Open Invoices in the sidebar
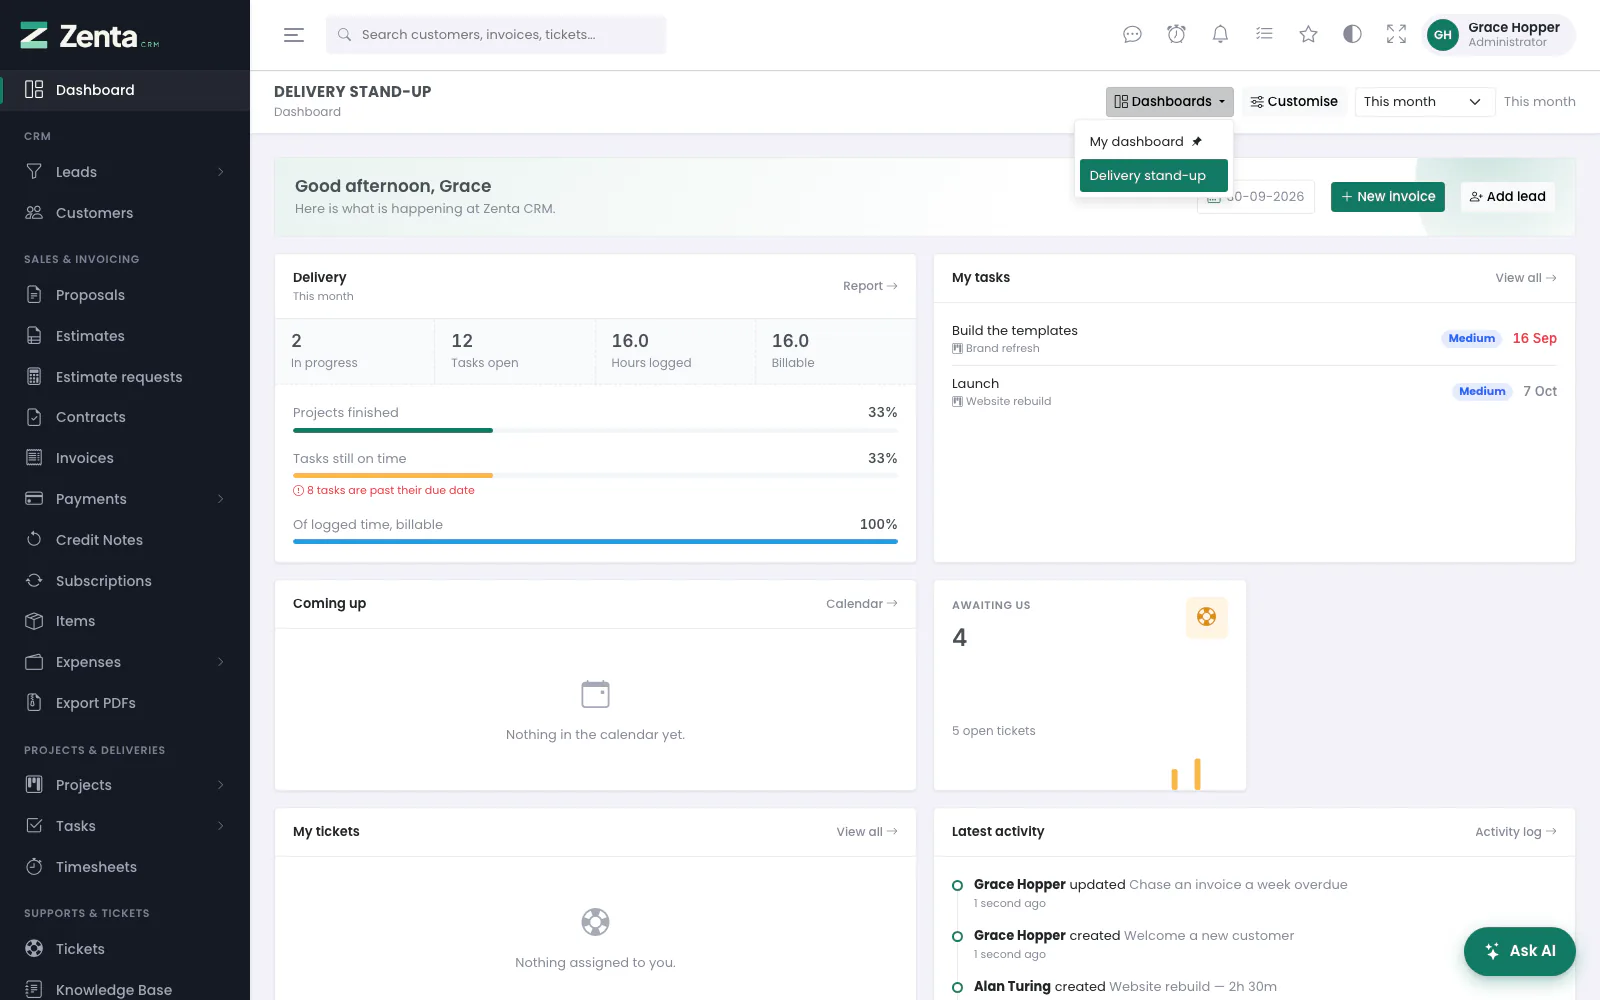 pos(125,458)
